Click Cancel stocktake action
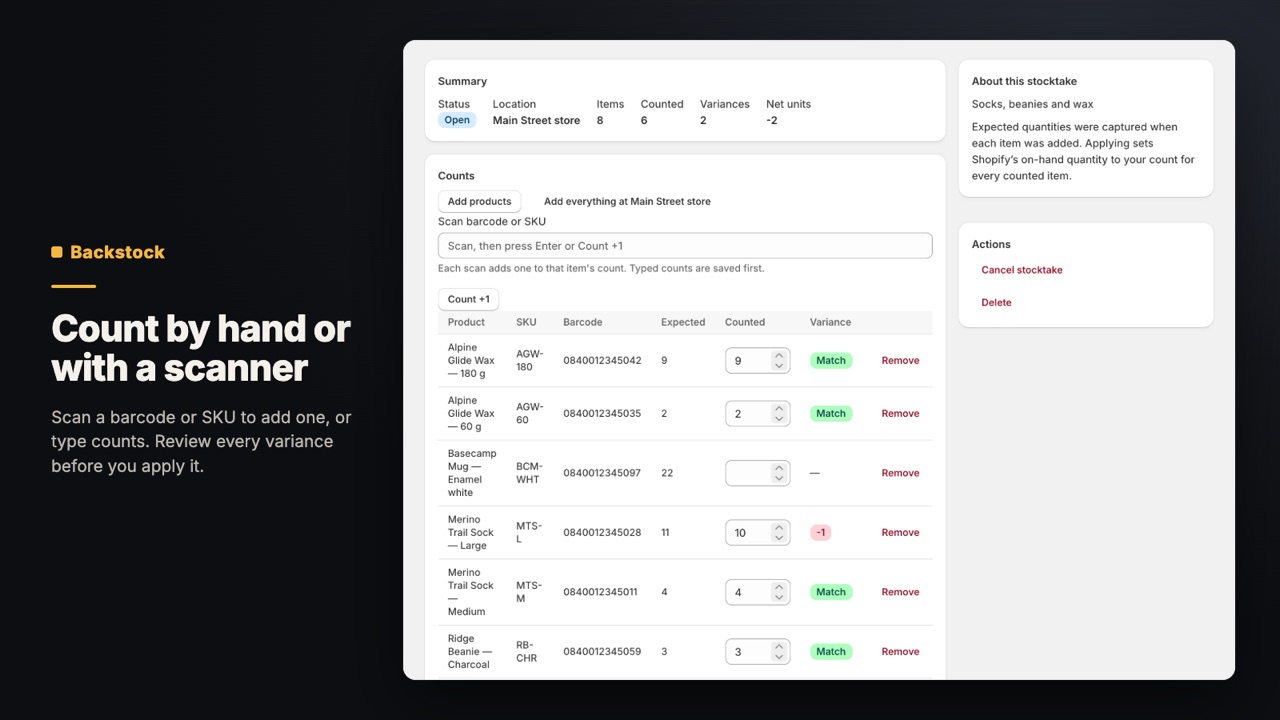 [x=1021, y=270]
